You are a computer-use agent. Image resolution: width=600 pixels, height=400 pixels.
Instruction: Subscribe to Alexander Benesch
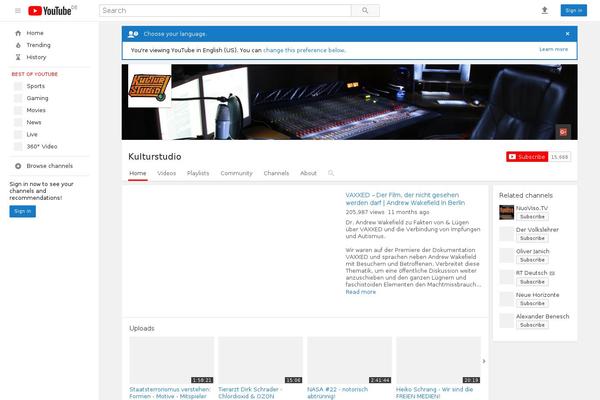click(532, 325)
